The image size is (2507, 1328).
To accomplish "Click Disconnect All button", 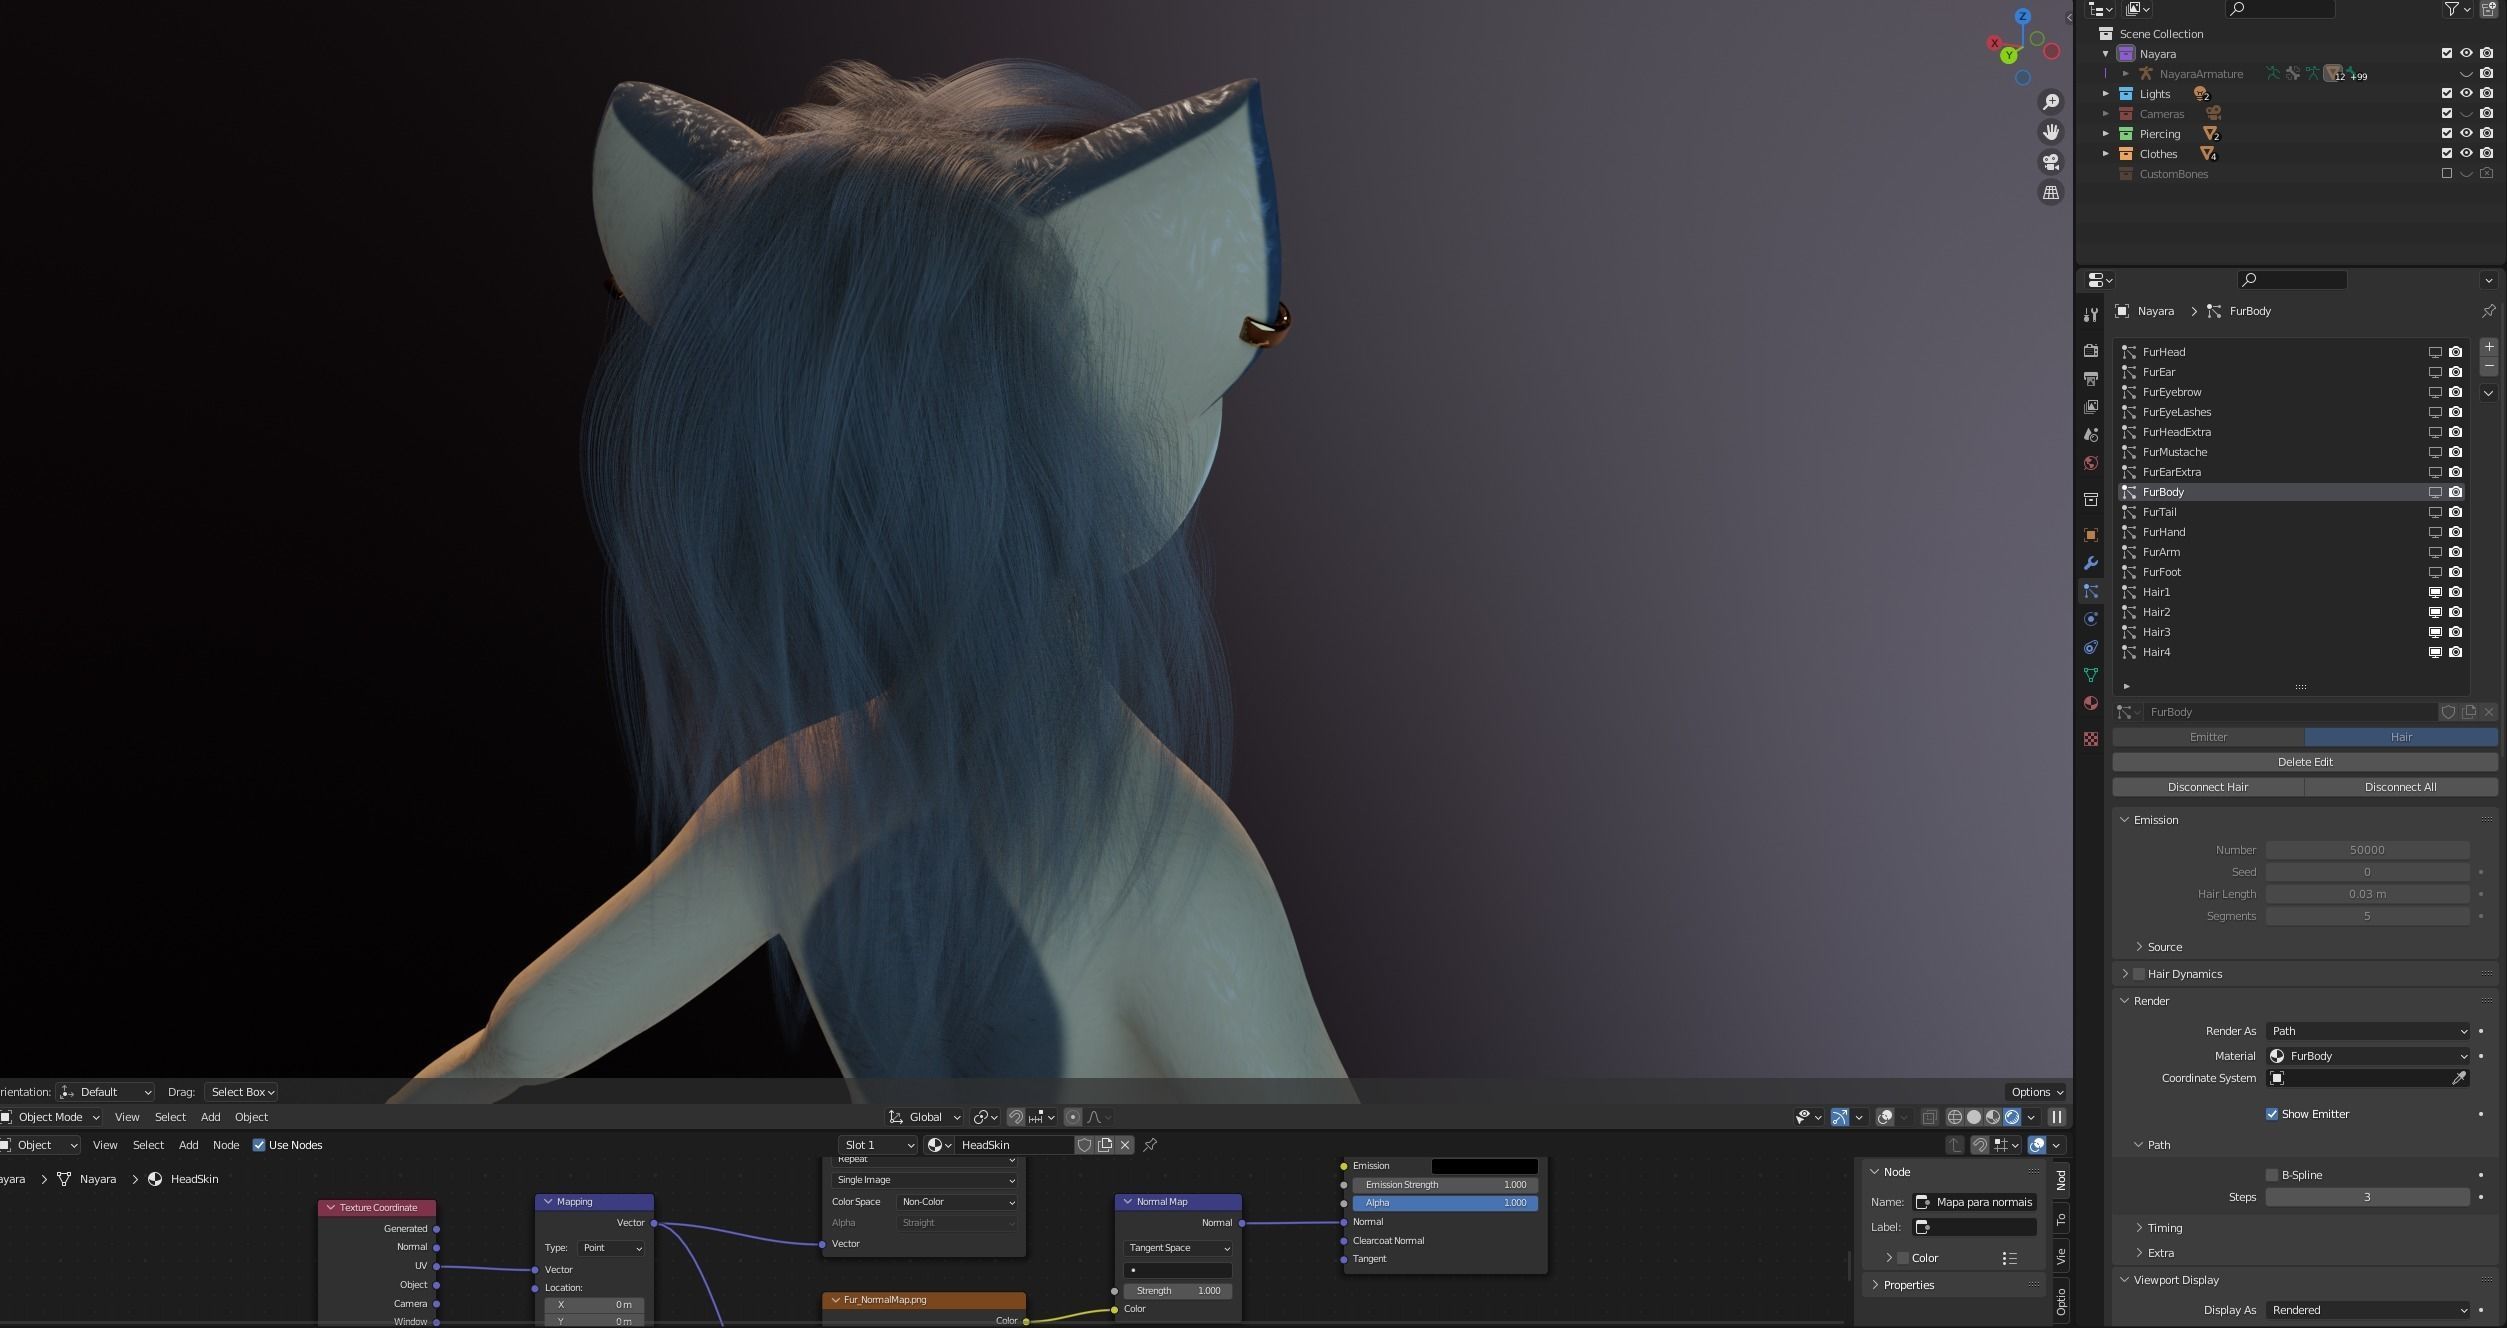I will pyautogui.click(x=2400, y=787).
